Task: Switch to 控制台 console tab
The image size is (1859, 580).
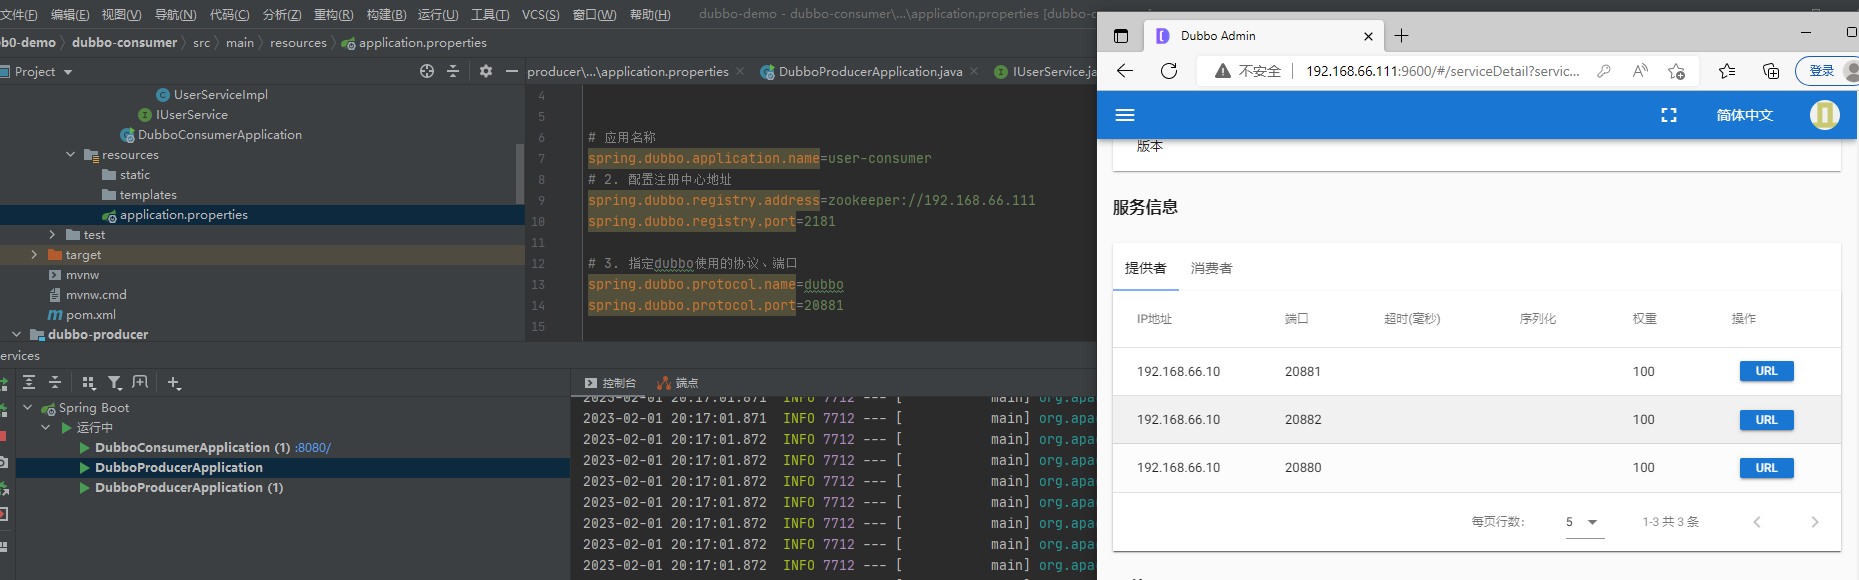Action: coord(610,383)
